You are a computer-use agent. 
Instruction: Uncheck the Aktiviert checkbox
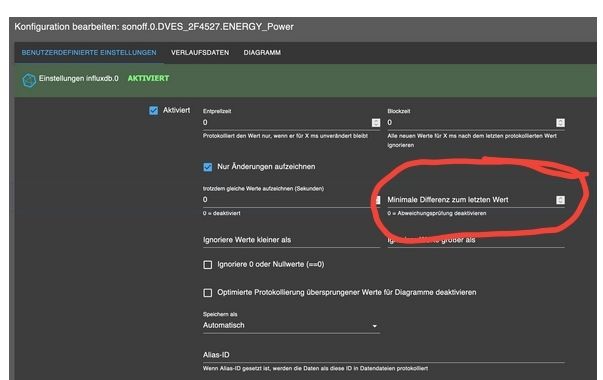point(153,111)
